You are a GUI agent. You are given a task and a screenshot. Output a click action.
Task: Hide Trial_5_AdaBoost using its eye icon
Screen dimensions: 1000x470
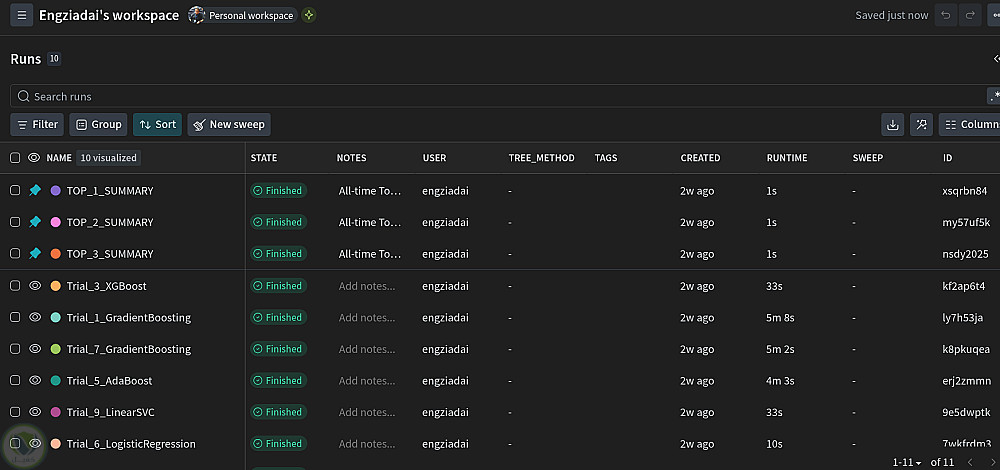35,381
